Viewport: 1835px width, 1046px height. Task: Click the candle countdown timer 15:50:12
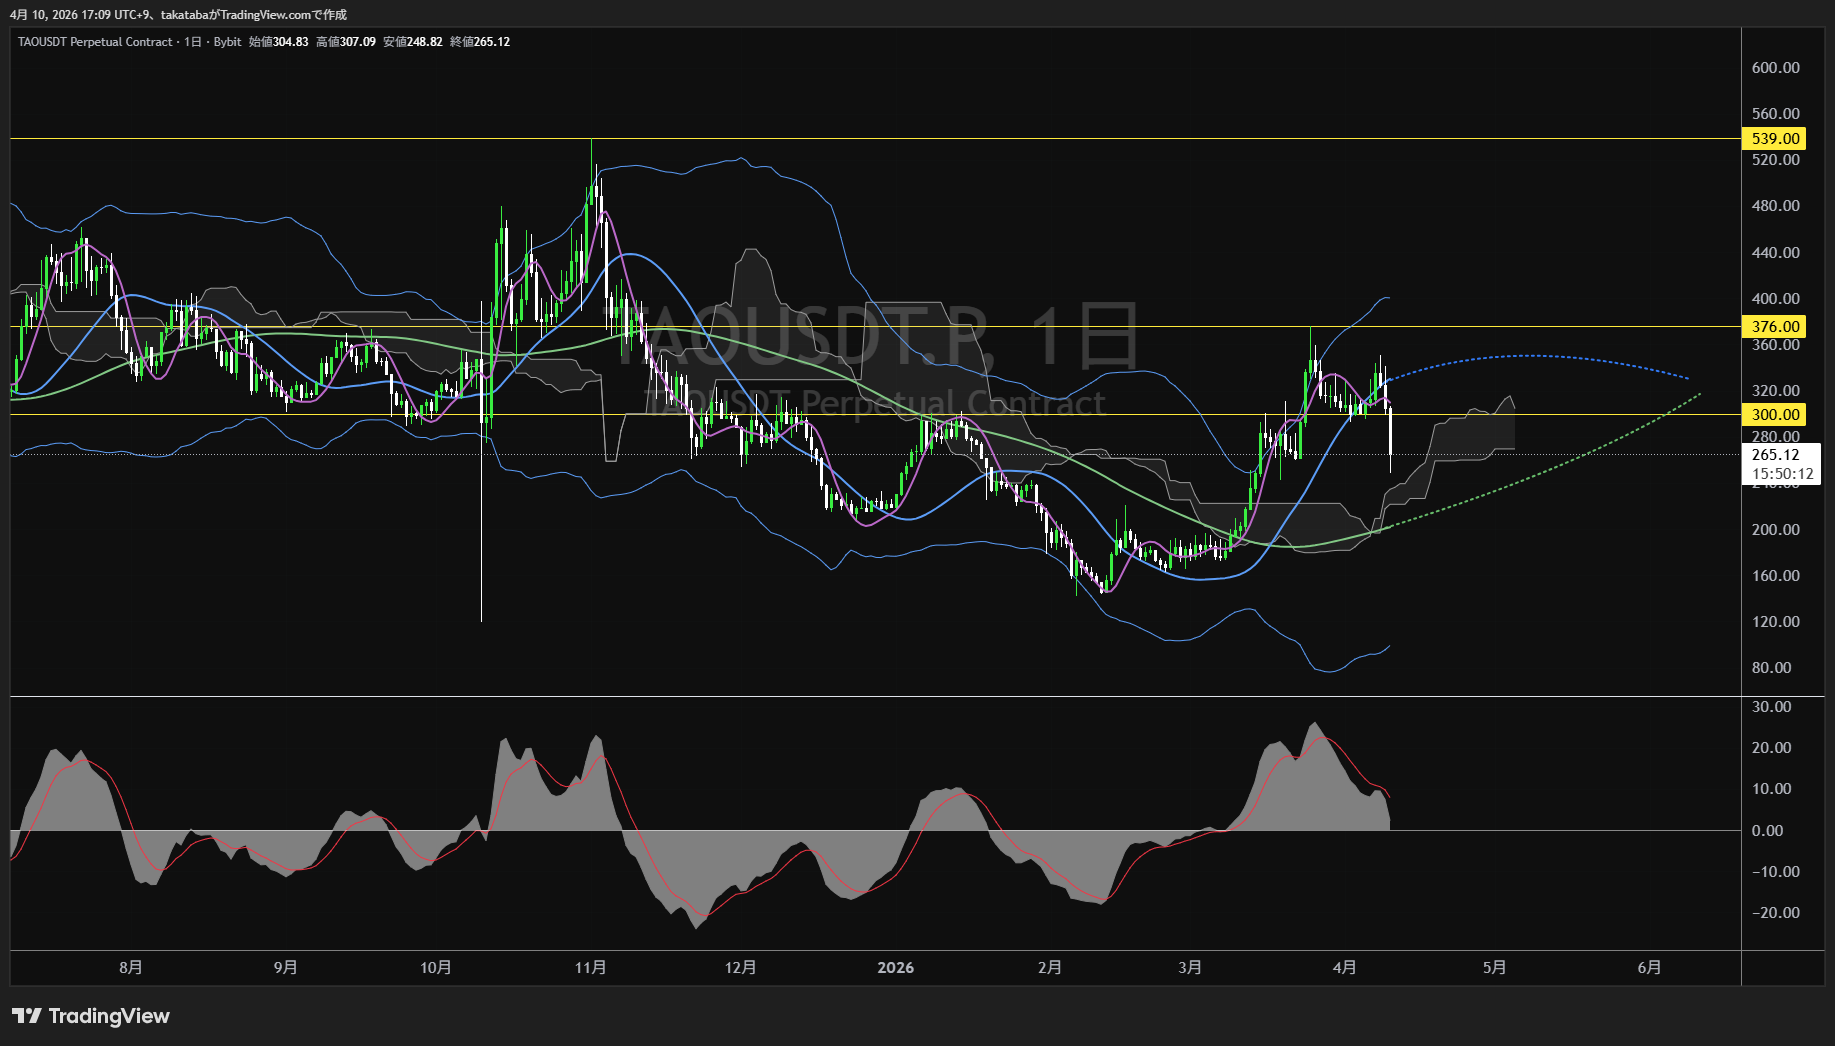(x=1782, y=474)
